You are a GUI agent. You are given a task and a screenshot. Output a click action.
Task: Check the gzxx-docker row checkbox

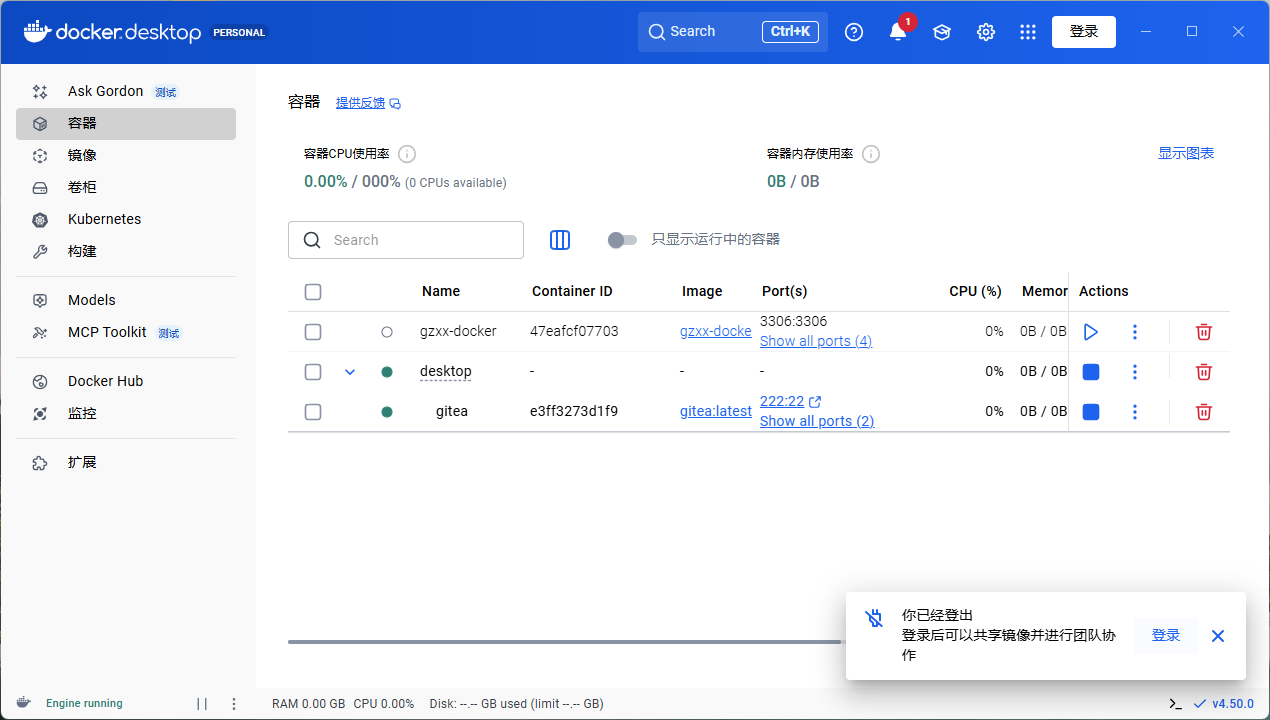pyautogui.click(x=313, y=332)
